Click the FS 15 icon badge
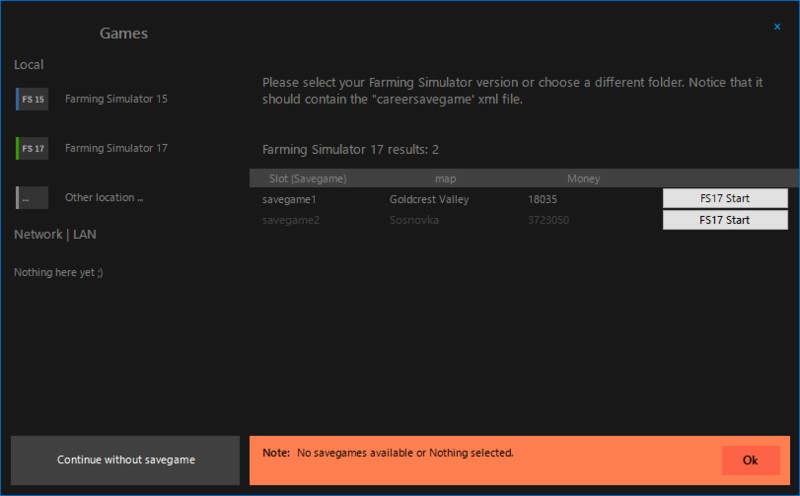The image size is (800, 496). tap(32, 99)
